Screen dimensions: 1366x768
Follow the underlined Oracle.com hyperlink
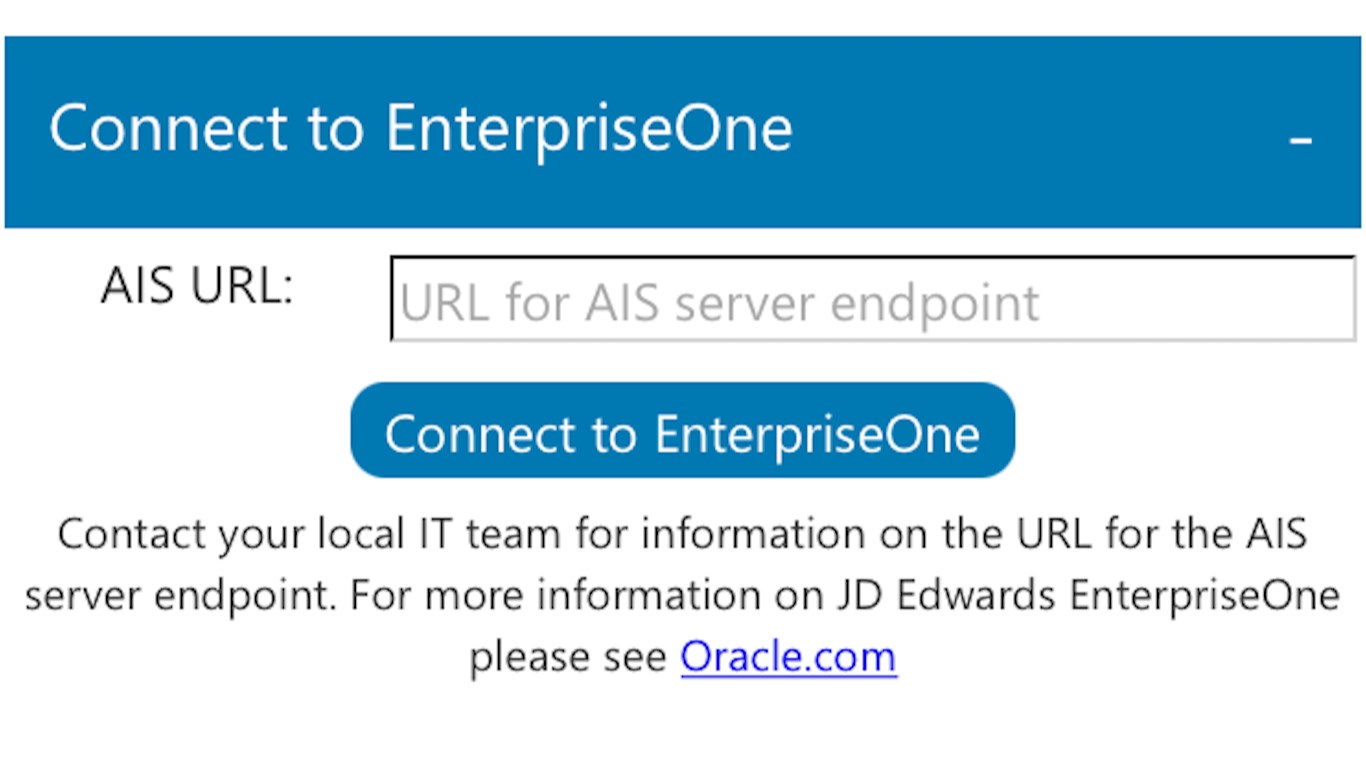(x=788, y=657)
